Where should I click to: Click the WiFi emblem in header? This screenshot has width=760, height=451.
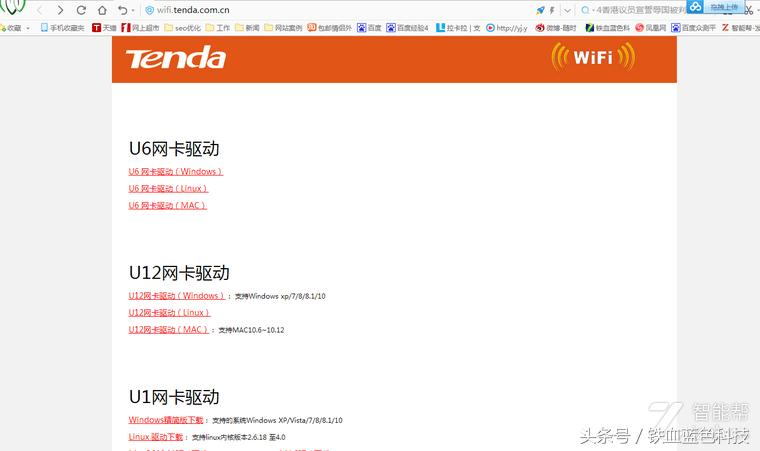593,57
